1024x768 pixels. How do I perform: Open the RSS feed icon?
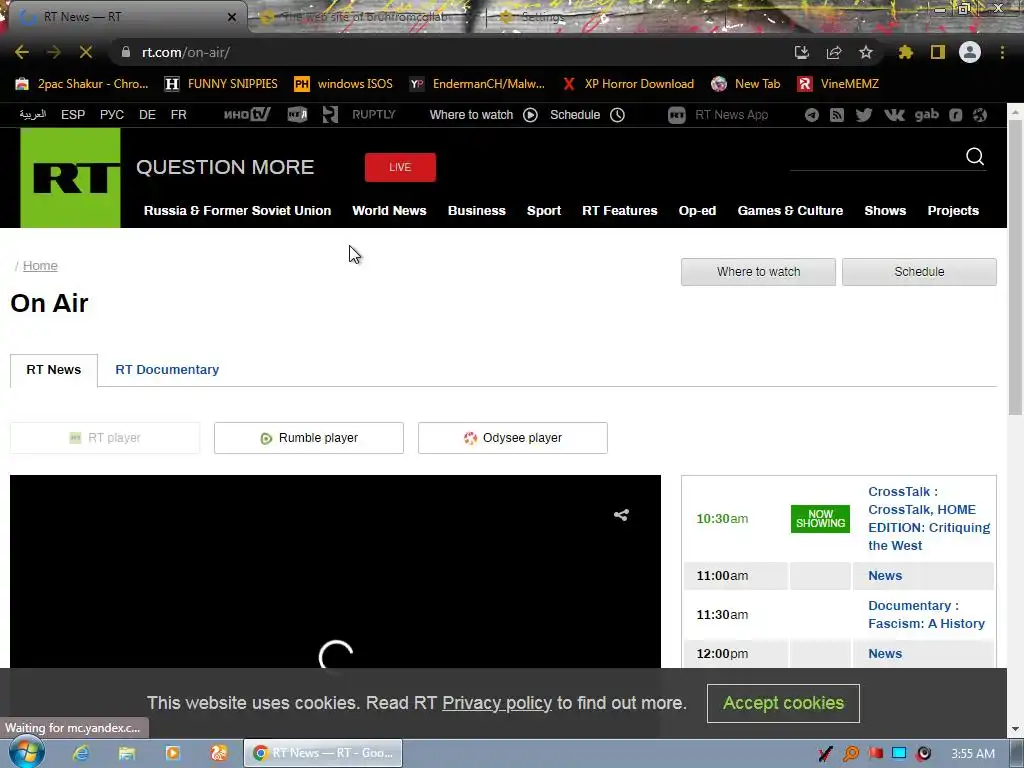tap(837, 115)
